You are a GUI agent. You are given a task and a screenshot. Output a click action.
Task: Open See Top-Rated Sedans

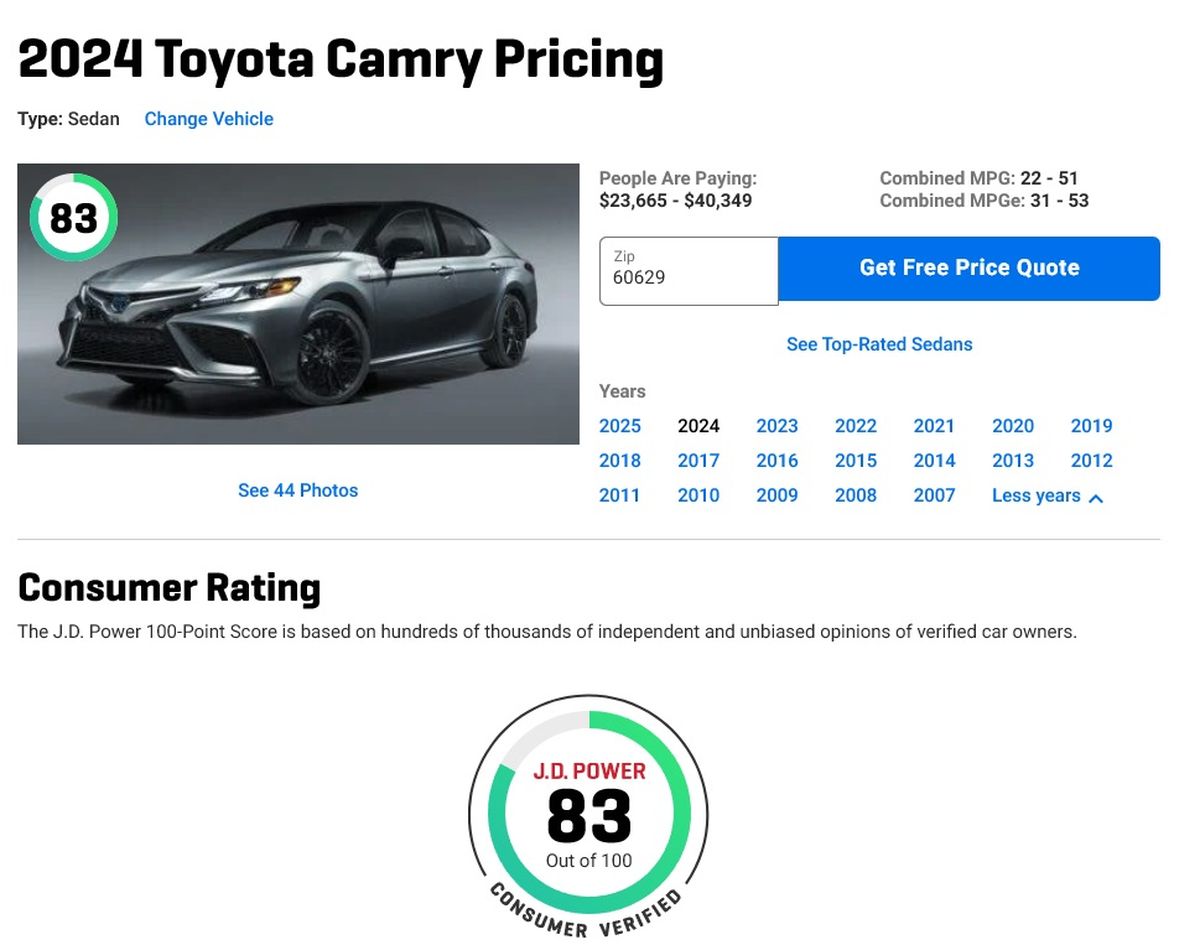click(x=879, y=344)
